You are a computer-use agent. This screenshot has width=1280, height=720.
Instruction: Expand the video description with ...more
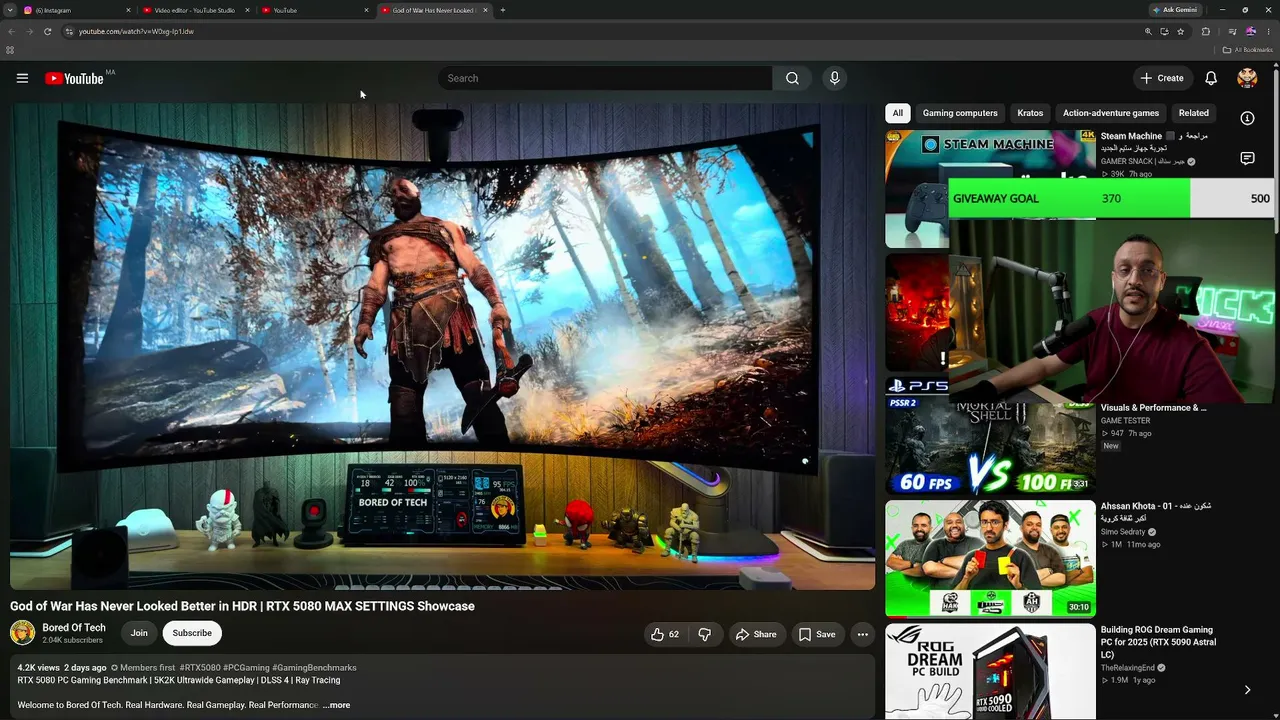(336, 705)
